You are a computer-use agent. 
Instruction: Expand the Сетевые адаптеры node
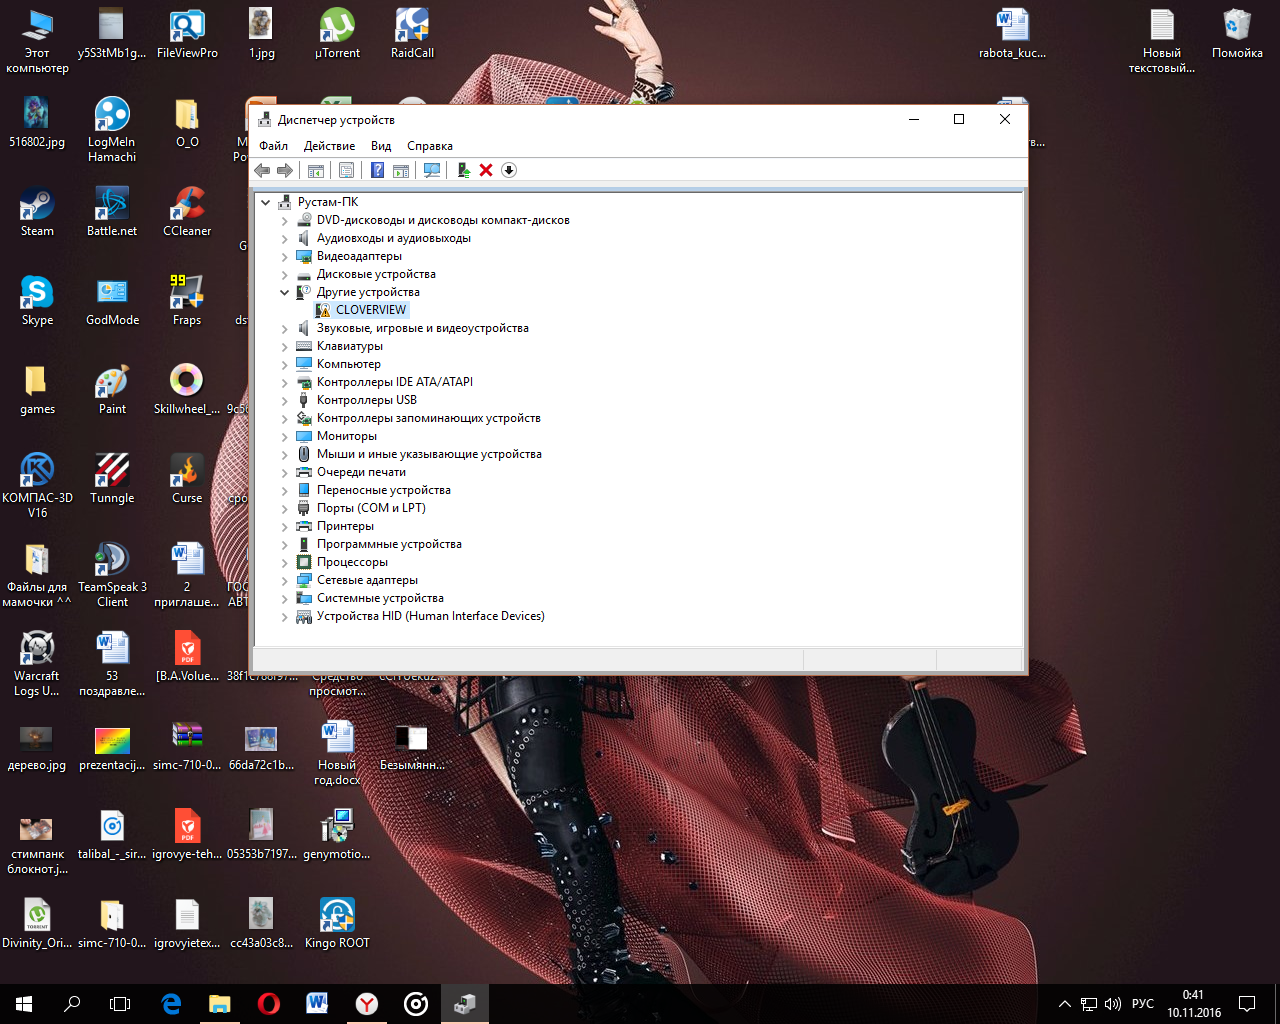pos(285,581)
